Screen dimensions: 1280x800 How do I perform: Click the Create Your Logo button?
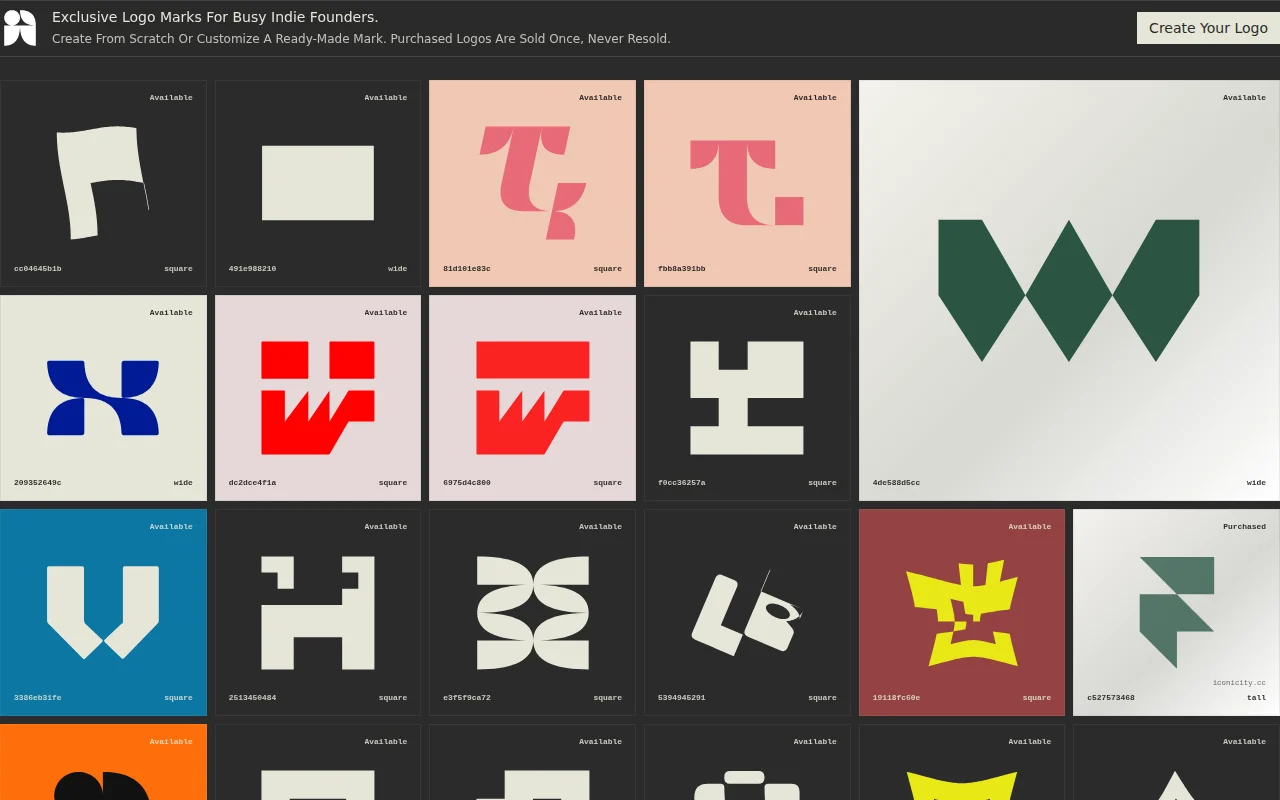pos(1208,28)
